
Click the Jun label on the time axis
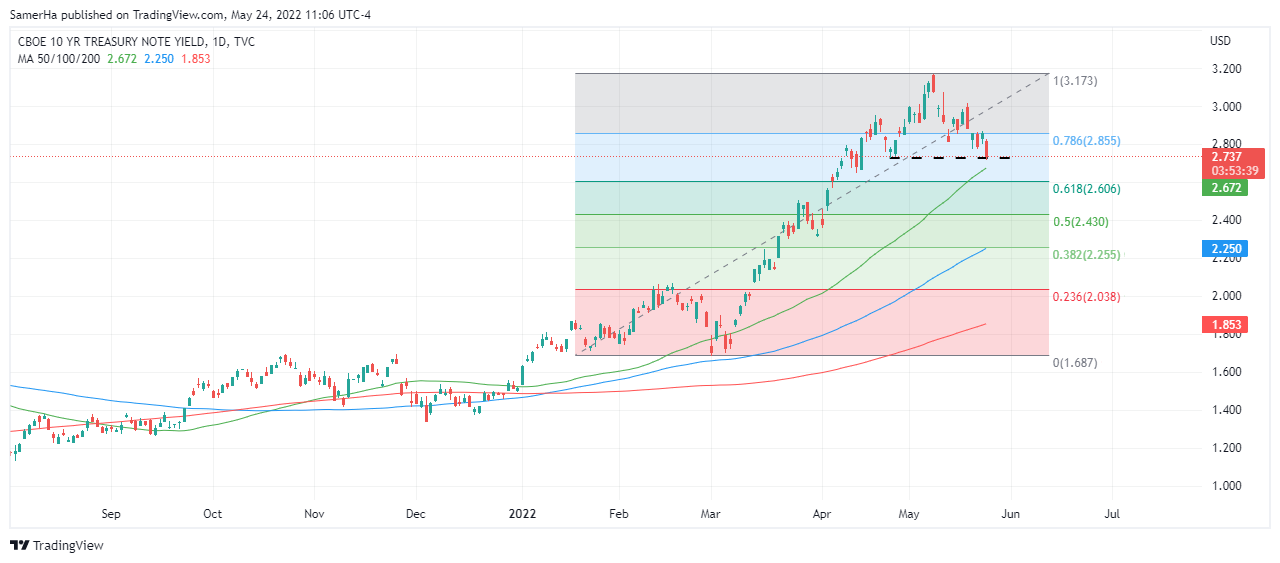pos(1011,514)
